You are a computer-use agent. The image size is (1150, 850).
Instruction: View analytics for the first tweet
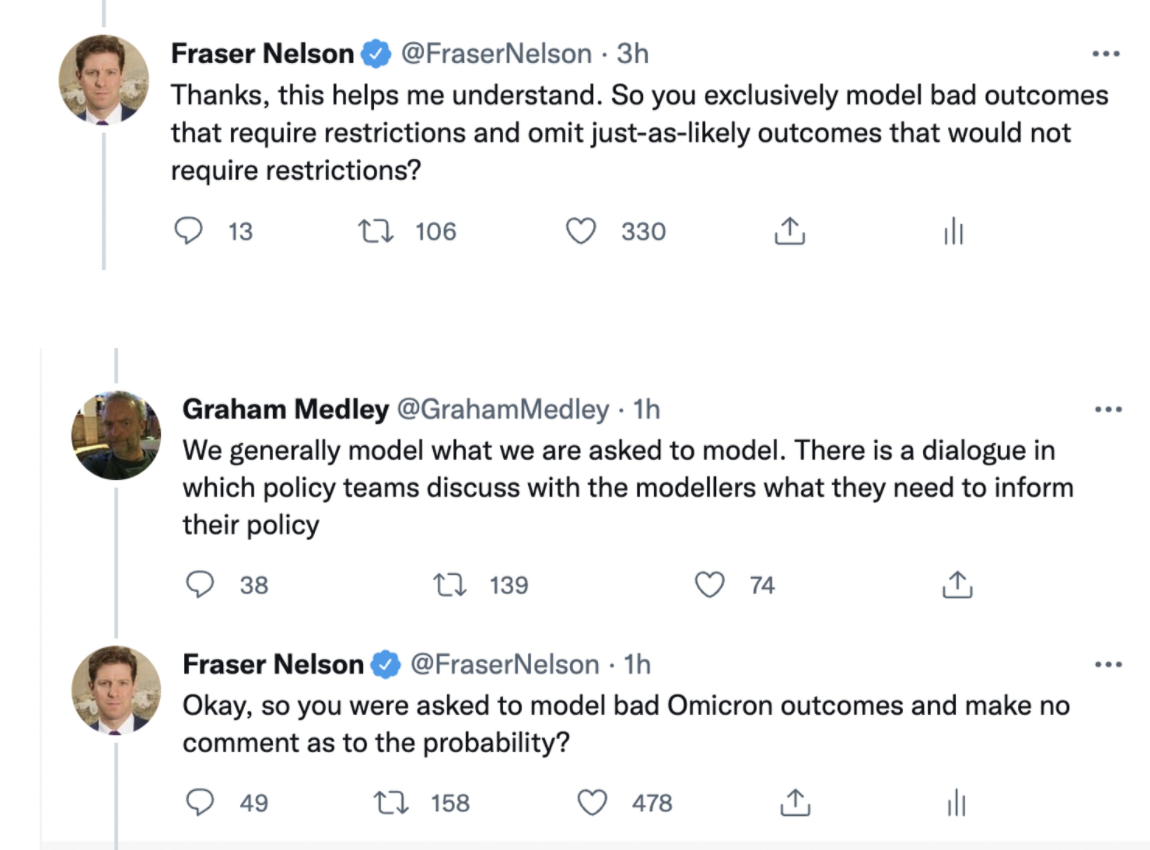953,233
